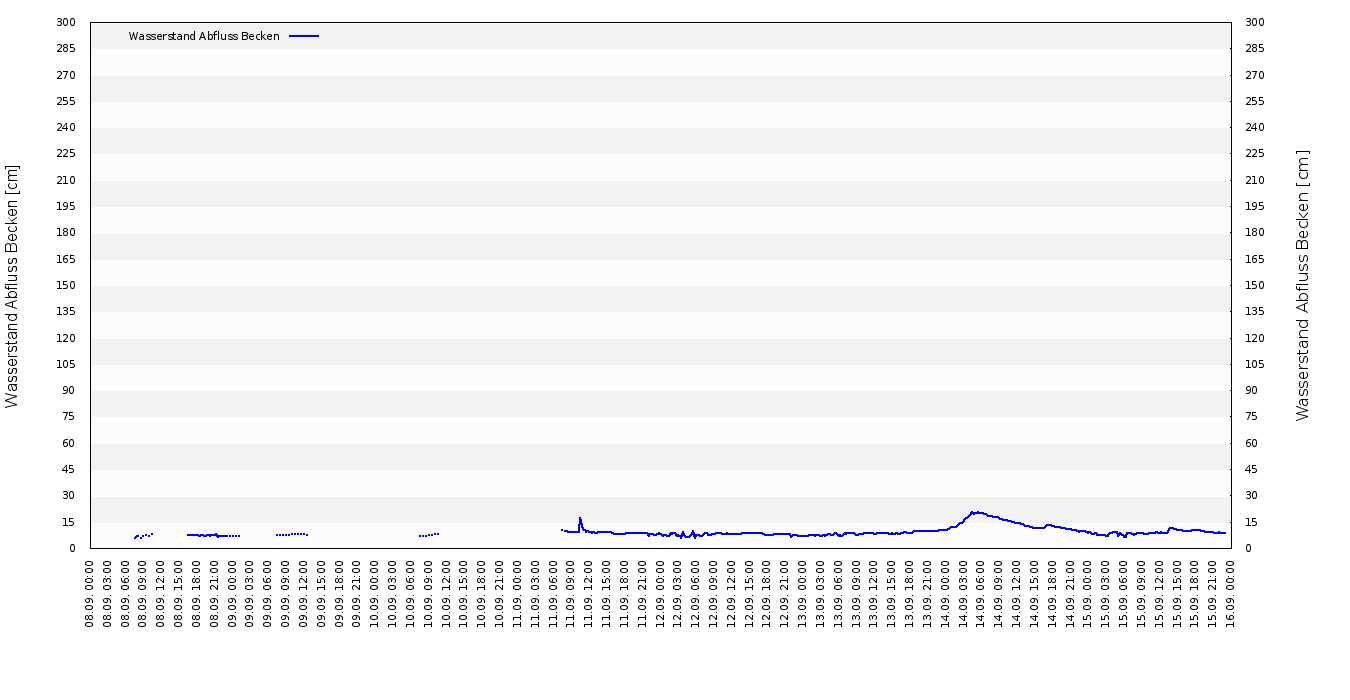Click the right vertical axis title
The image size is (1350, 700).
pyautogui.click(x=1302, y=286)
